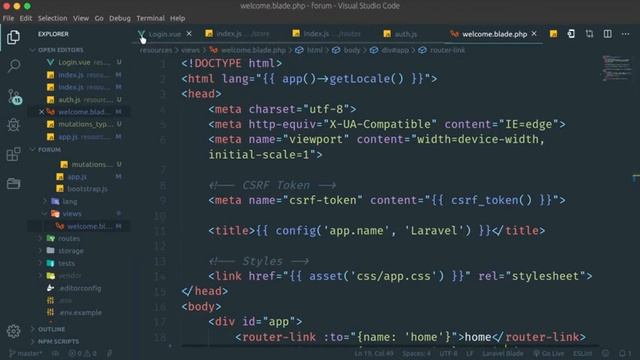Expand the storage folder
The width and height of the screenshot is (640, 360).
click(x=71, y=251)
